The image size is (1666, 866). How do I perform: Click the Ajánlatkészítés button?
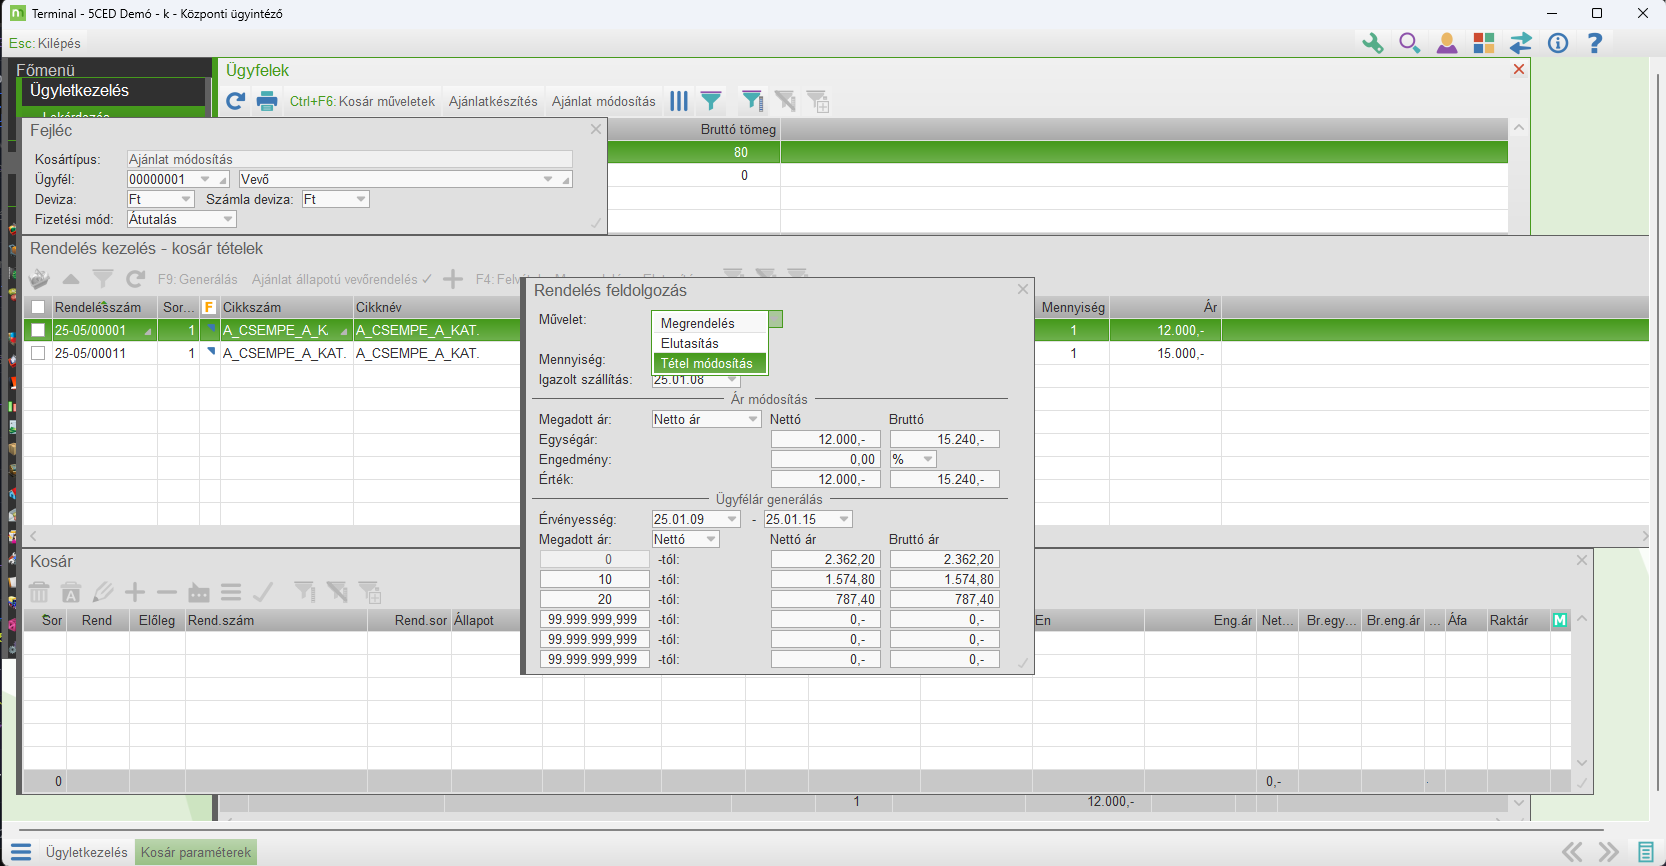coord(493,101)
